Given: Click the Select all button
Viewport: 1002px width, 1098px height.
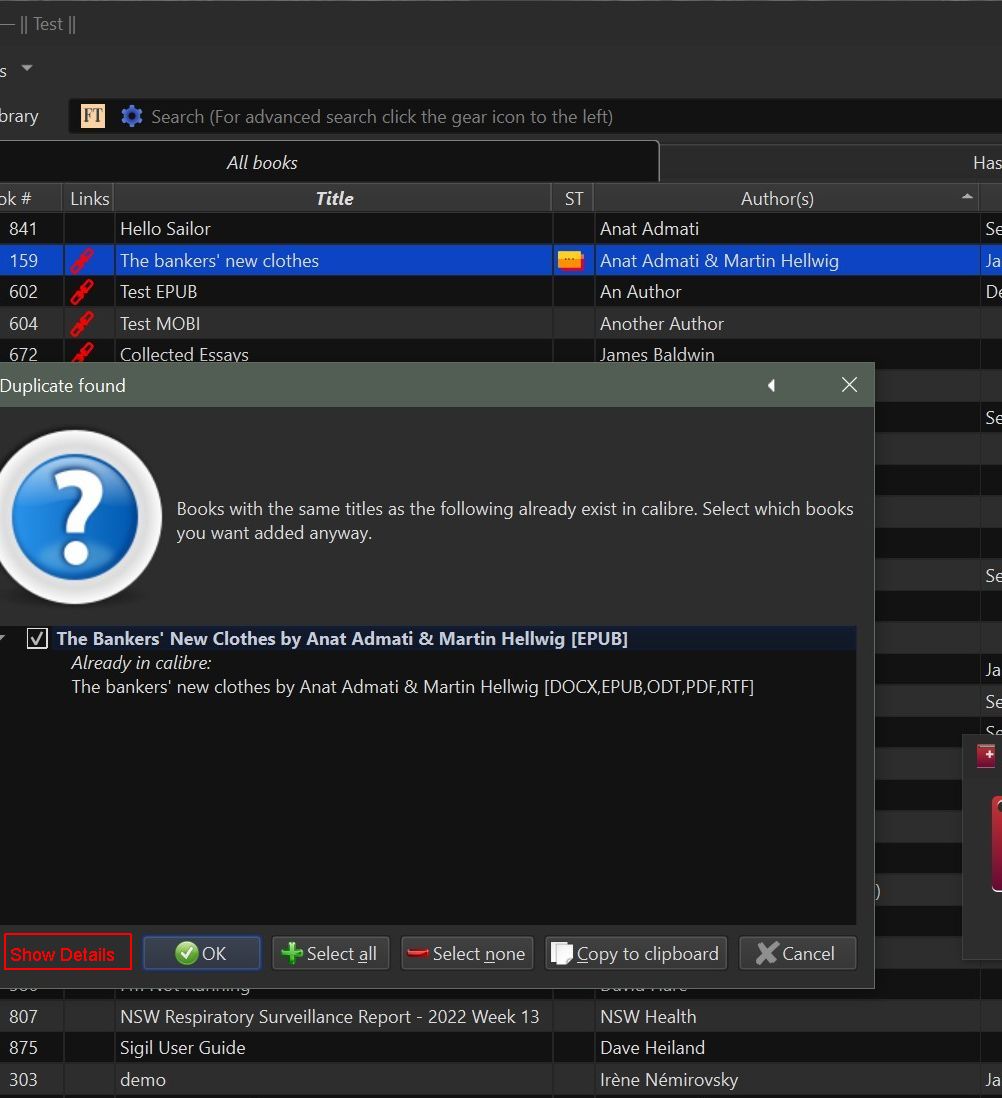Looking at the screenshot, I should coord(330,953).
